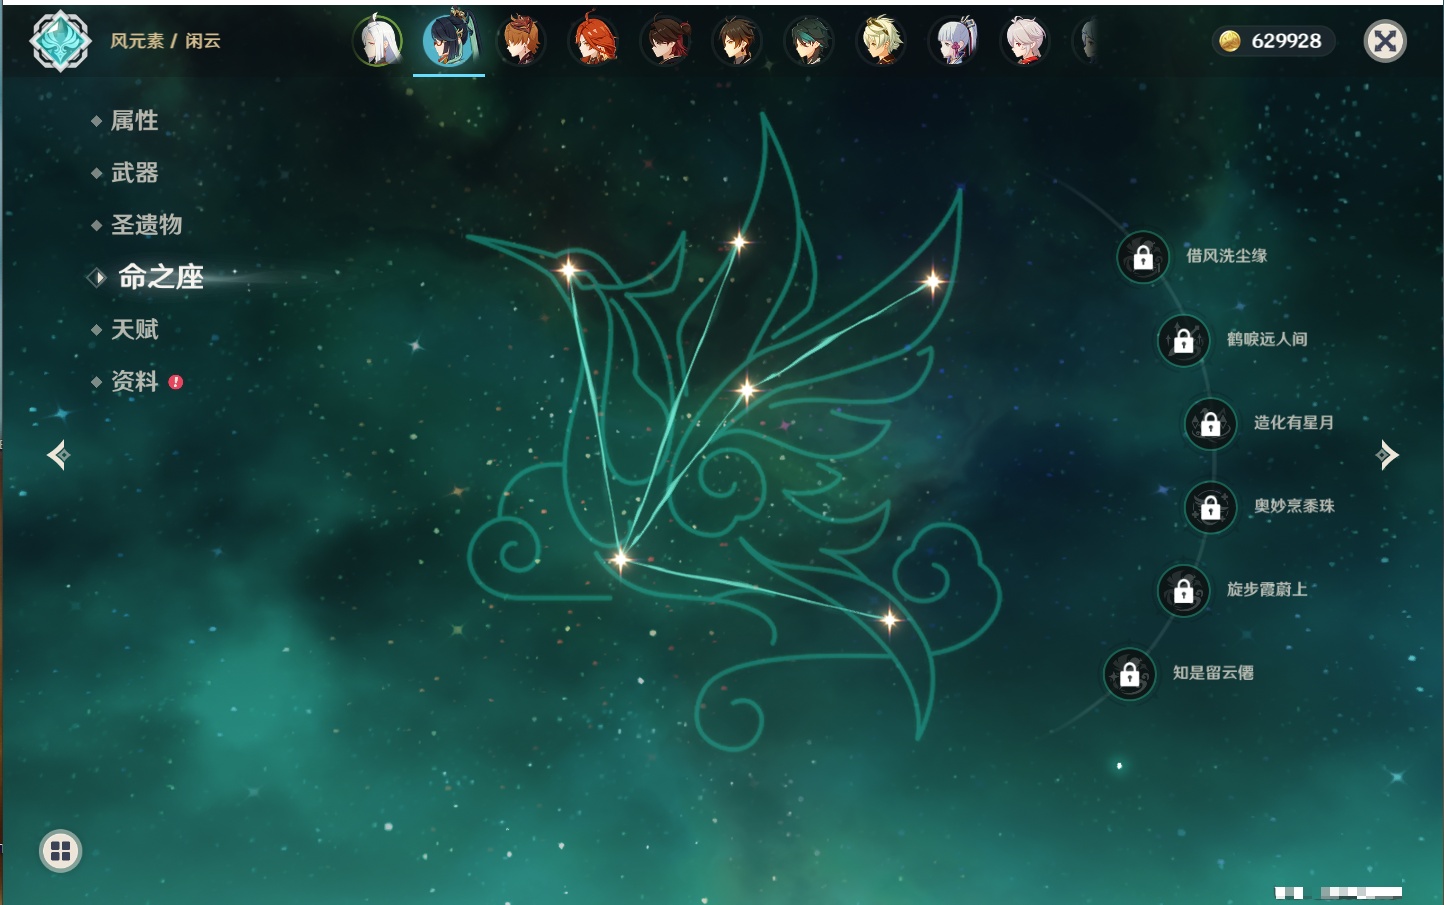Click the 知是留云僊 constellation label

1213,673
